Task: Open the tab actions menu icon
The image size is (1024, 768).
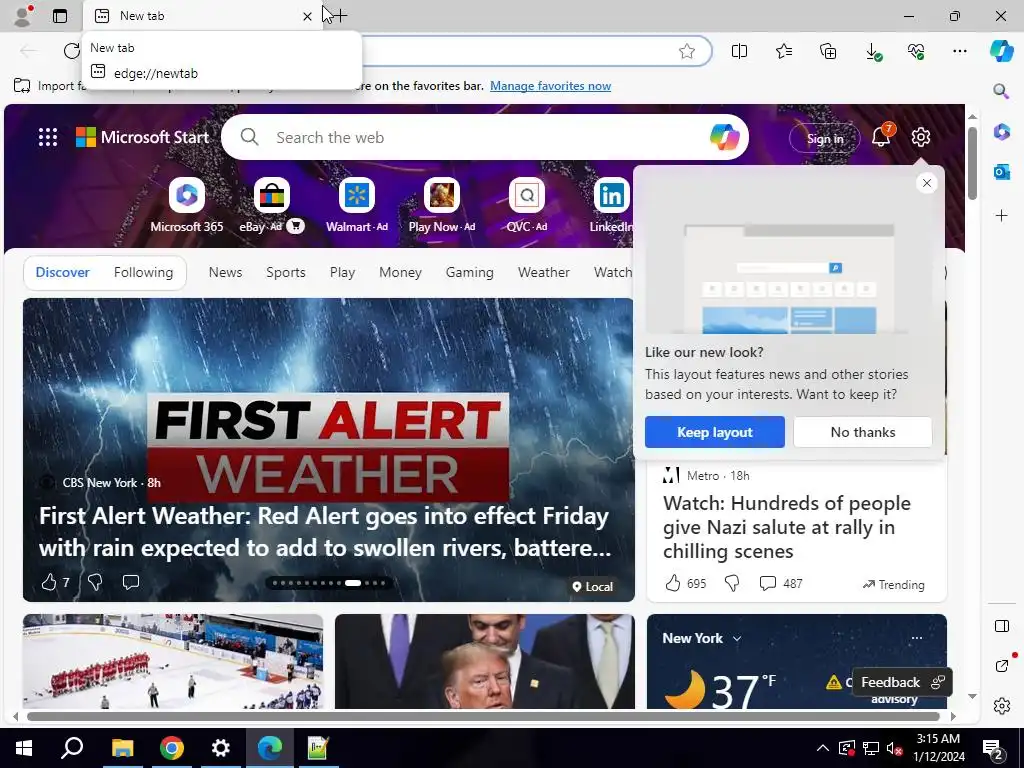Action: 60,16
